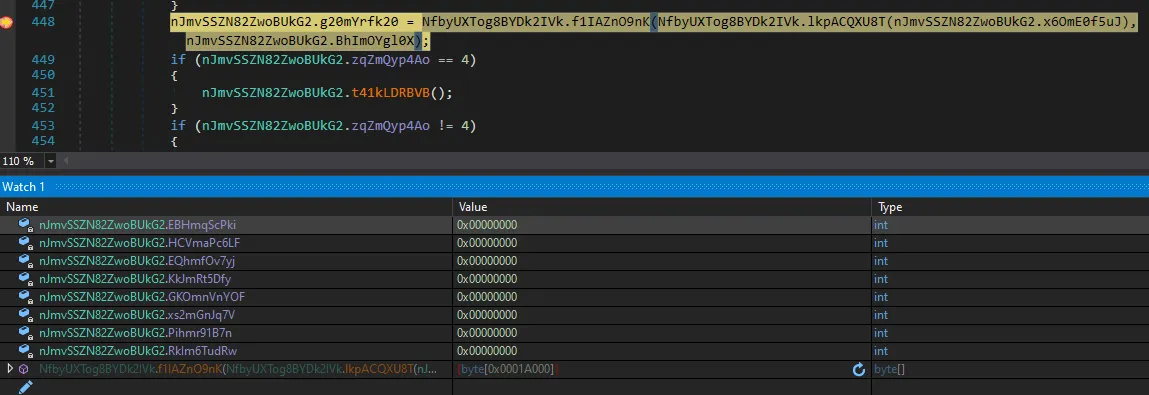Click the field icon beside EBHmqScPki

pyautogui.click(x=25, y=225)
